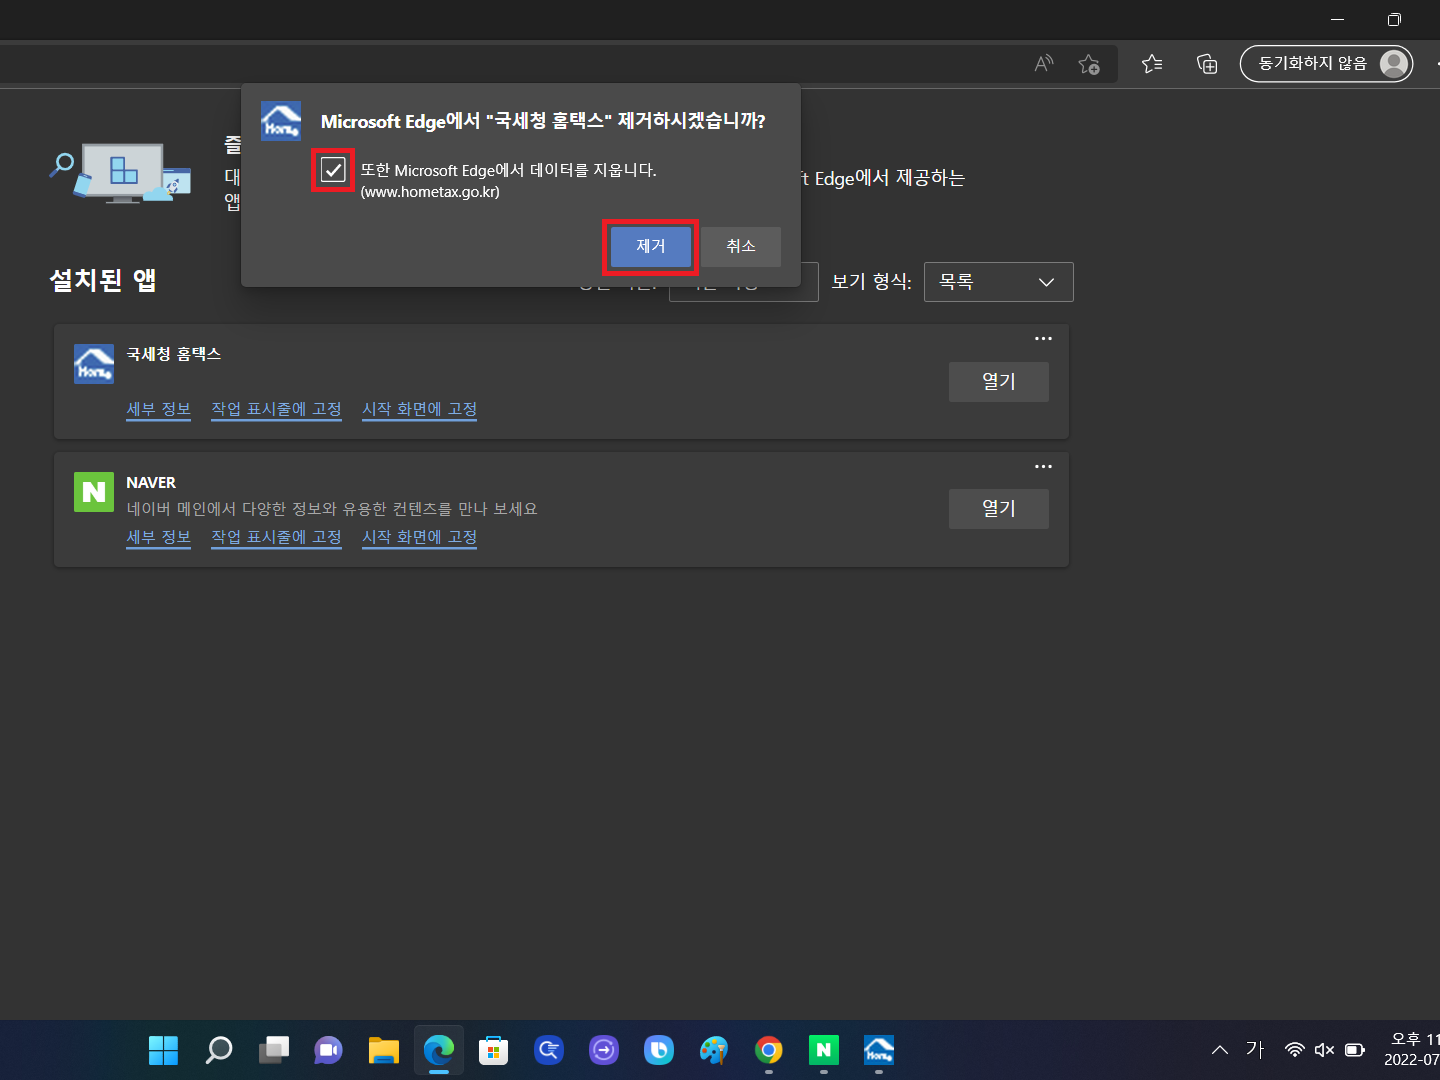Screen dimensions: 1440x1080
Task: Open the NAVER app on taskbar
Action: click(x=823, y=1050)
